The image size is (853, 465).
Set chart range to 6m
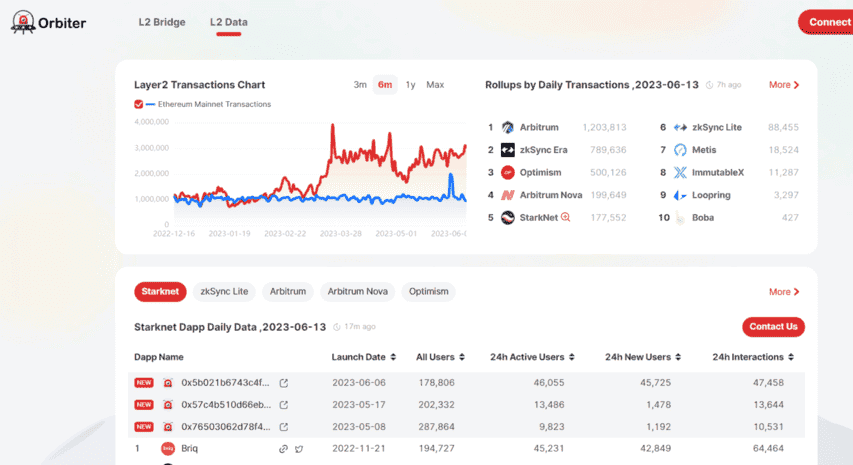point(385,85)
